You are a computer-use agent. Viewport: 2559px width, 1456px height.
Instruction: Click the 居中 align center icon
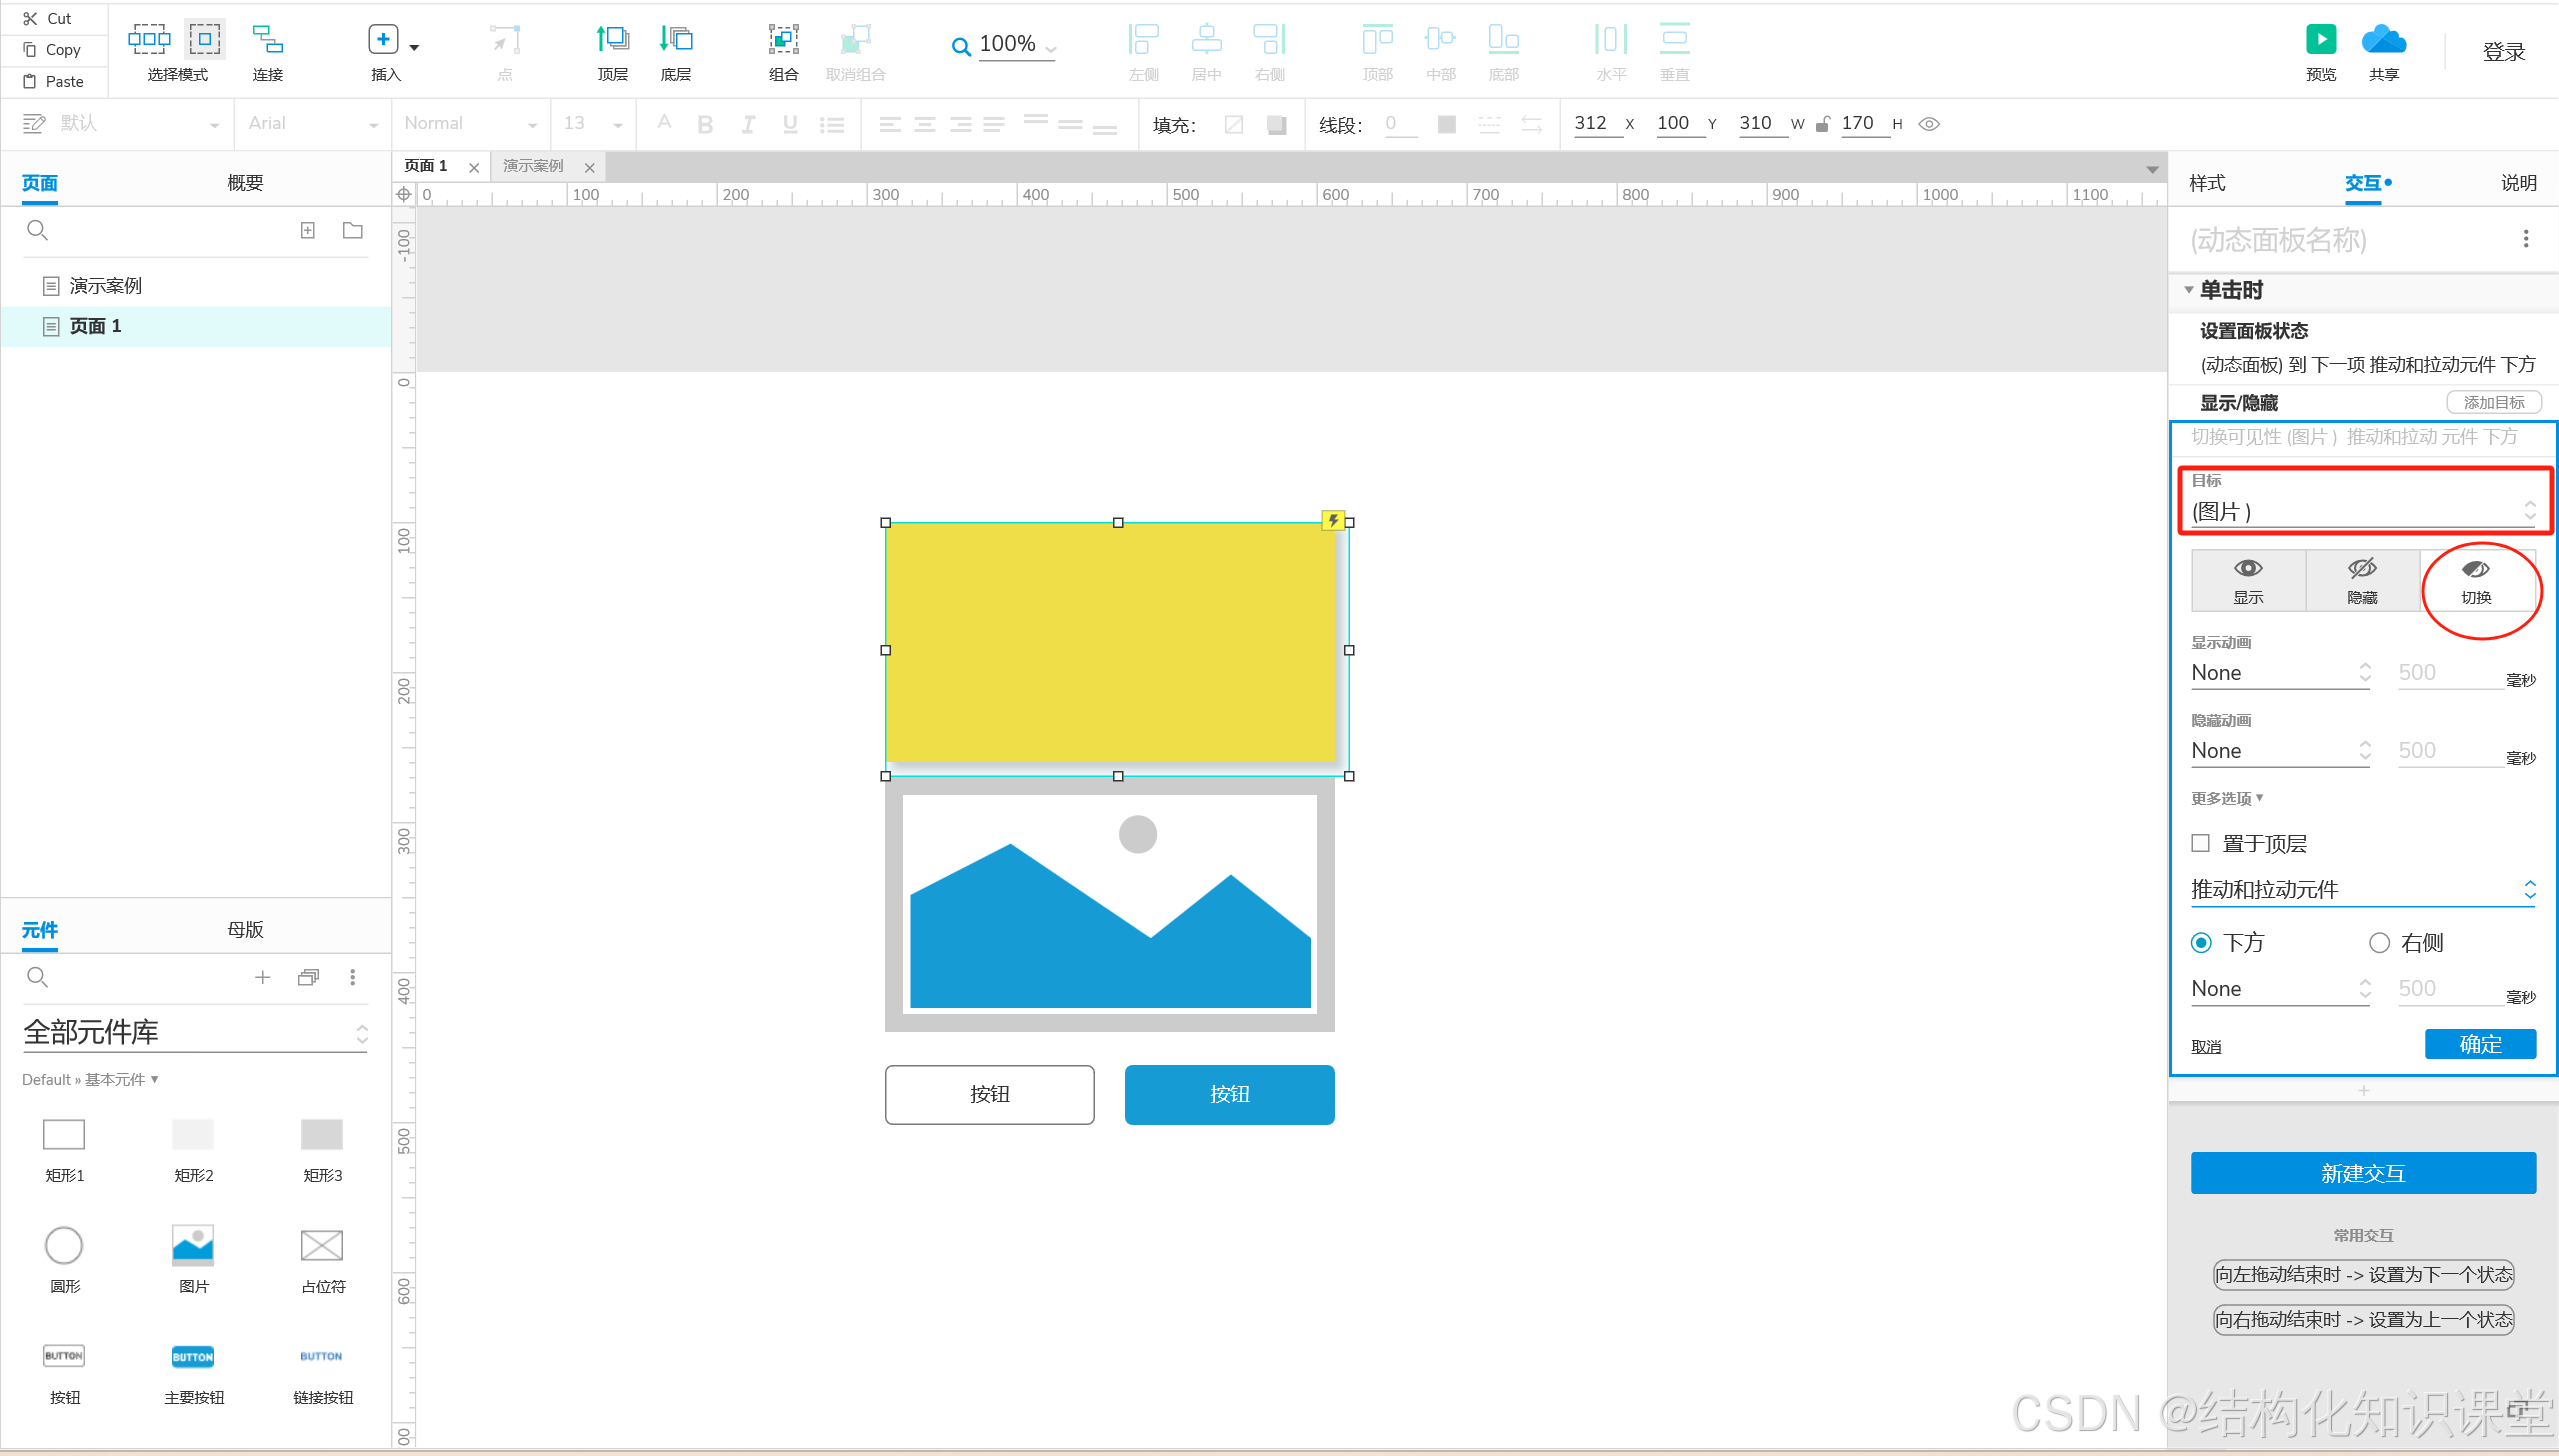pyautogui.click(x=1206, y=40)
